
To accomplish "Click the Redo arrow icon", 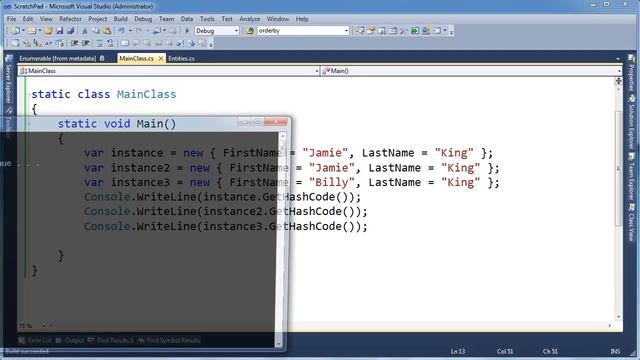I will coord(139,31).
